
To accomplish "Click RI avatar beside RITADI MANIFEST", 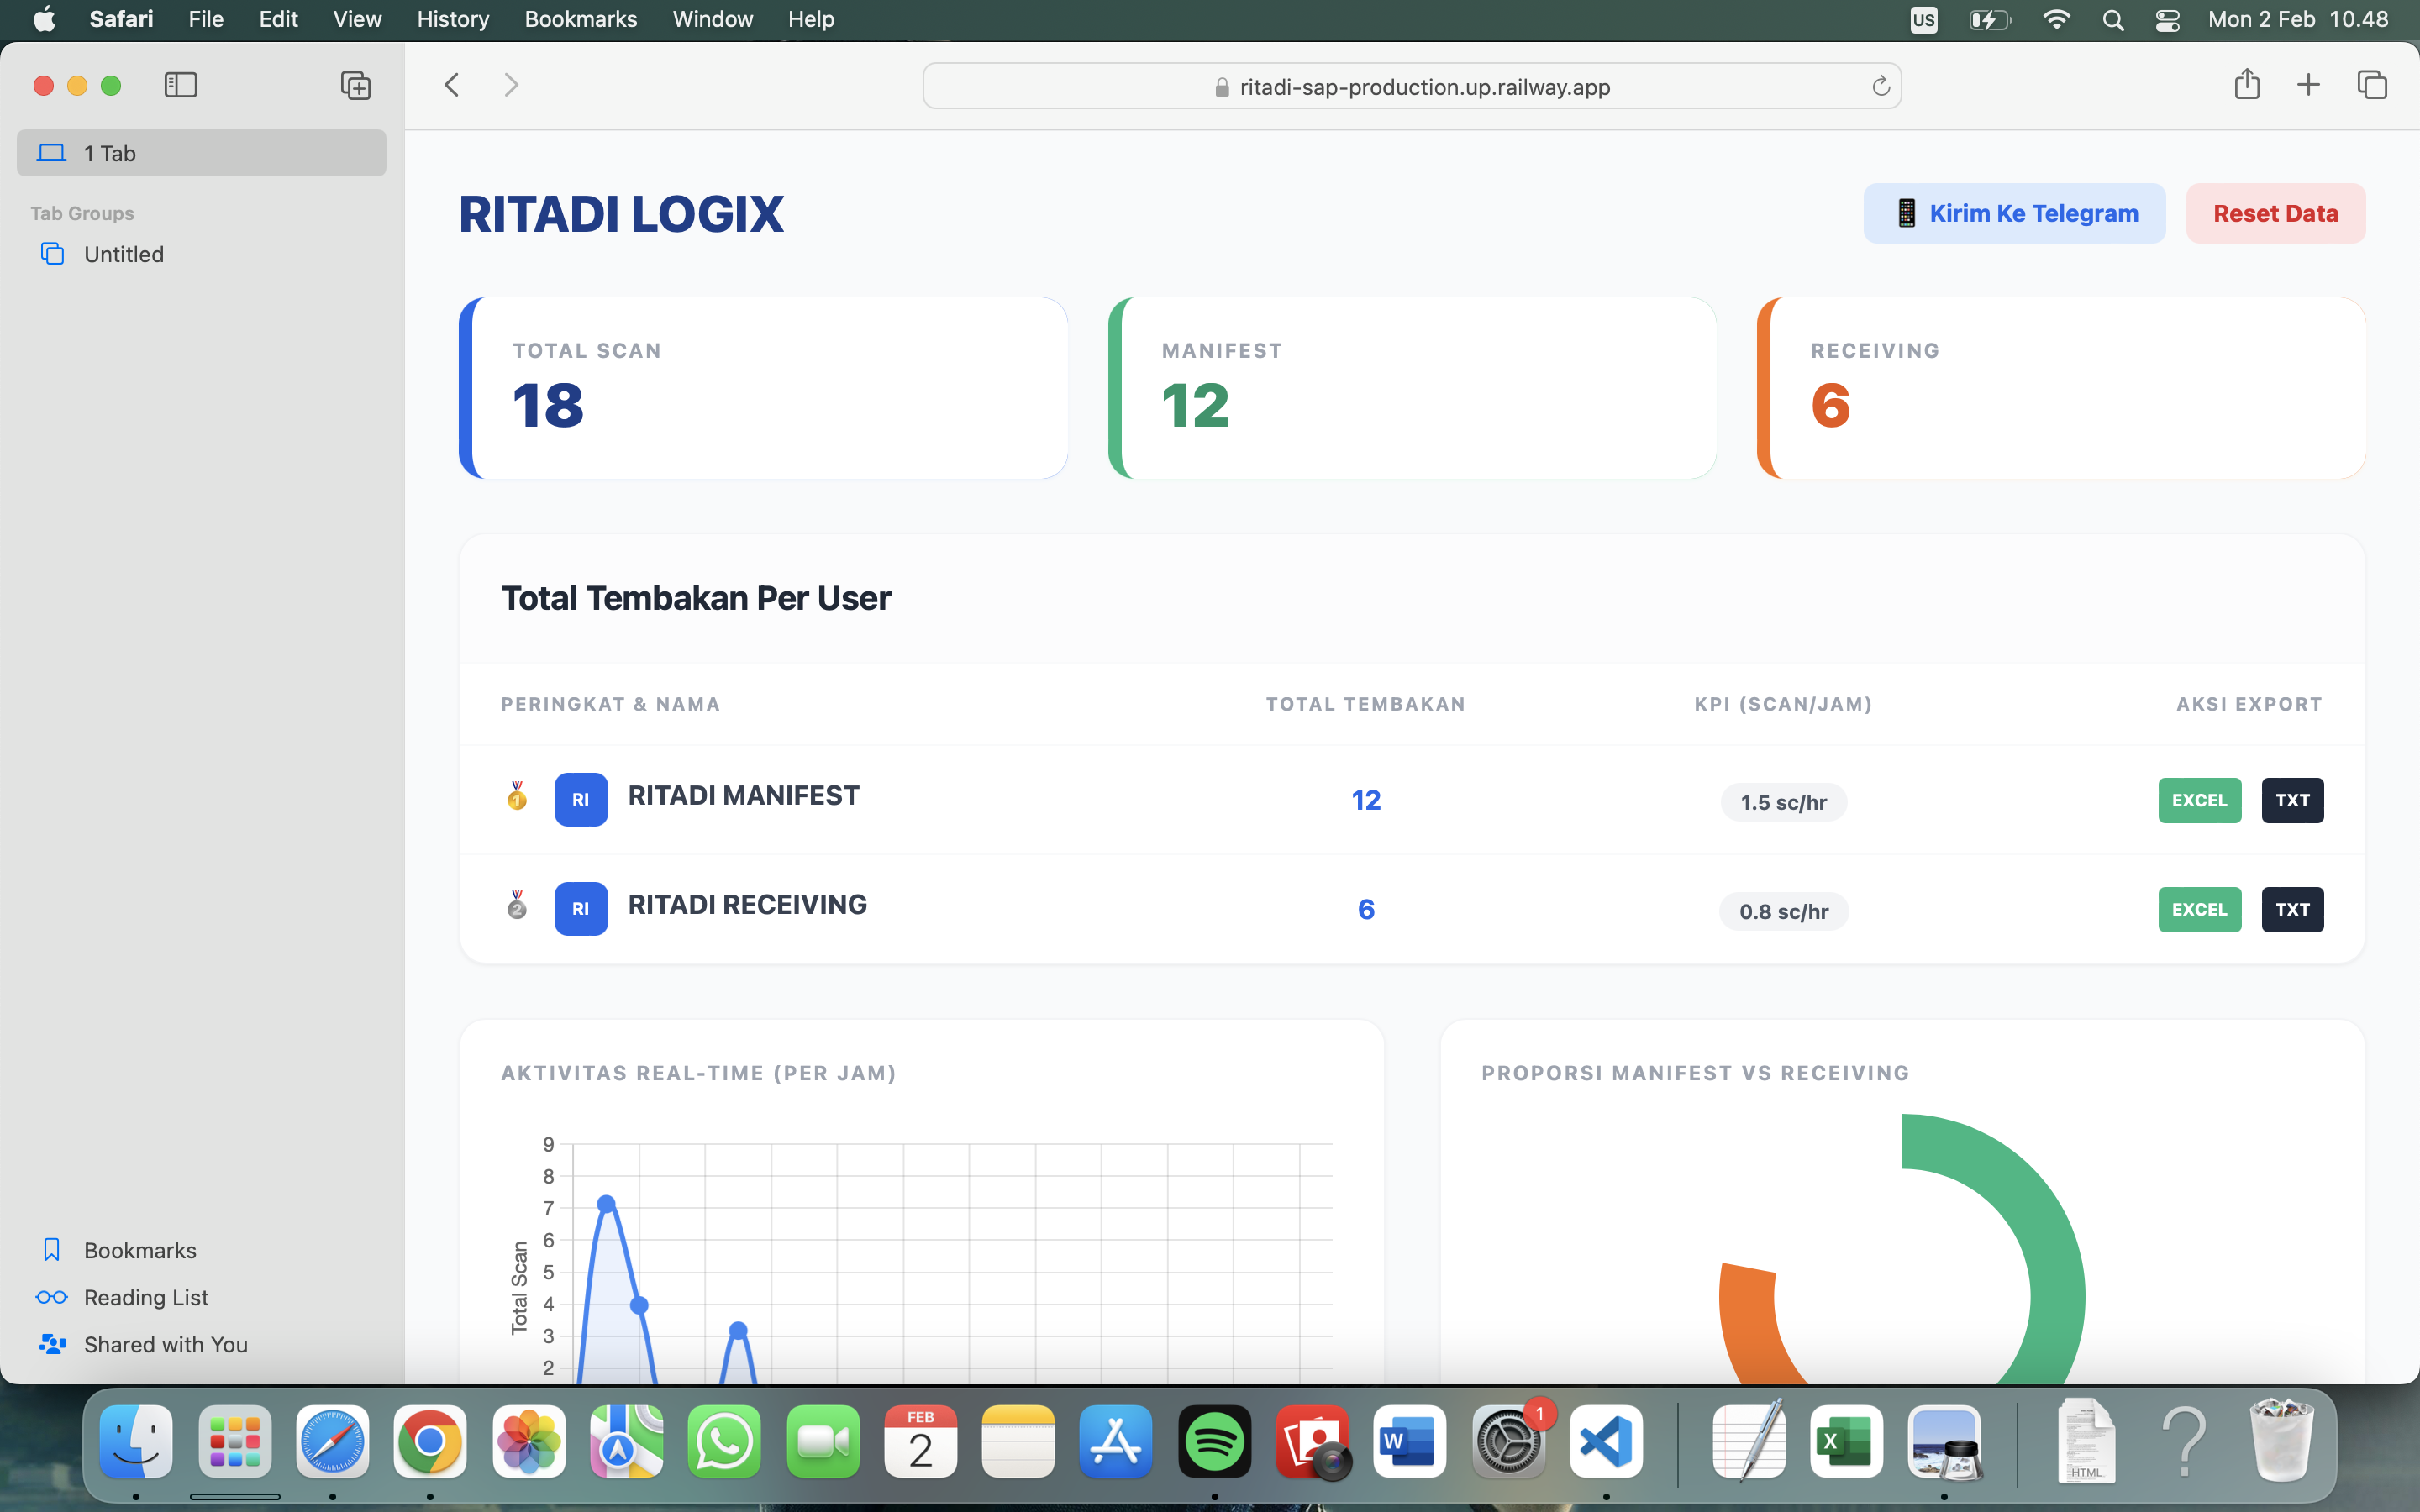I will coord(581,799).
